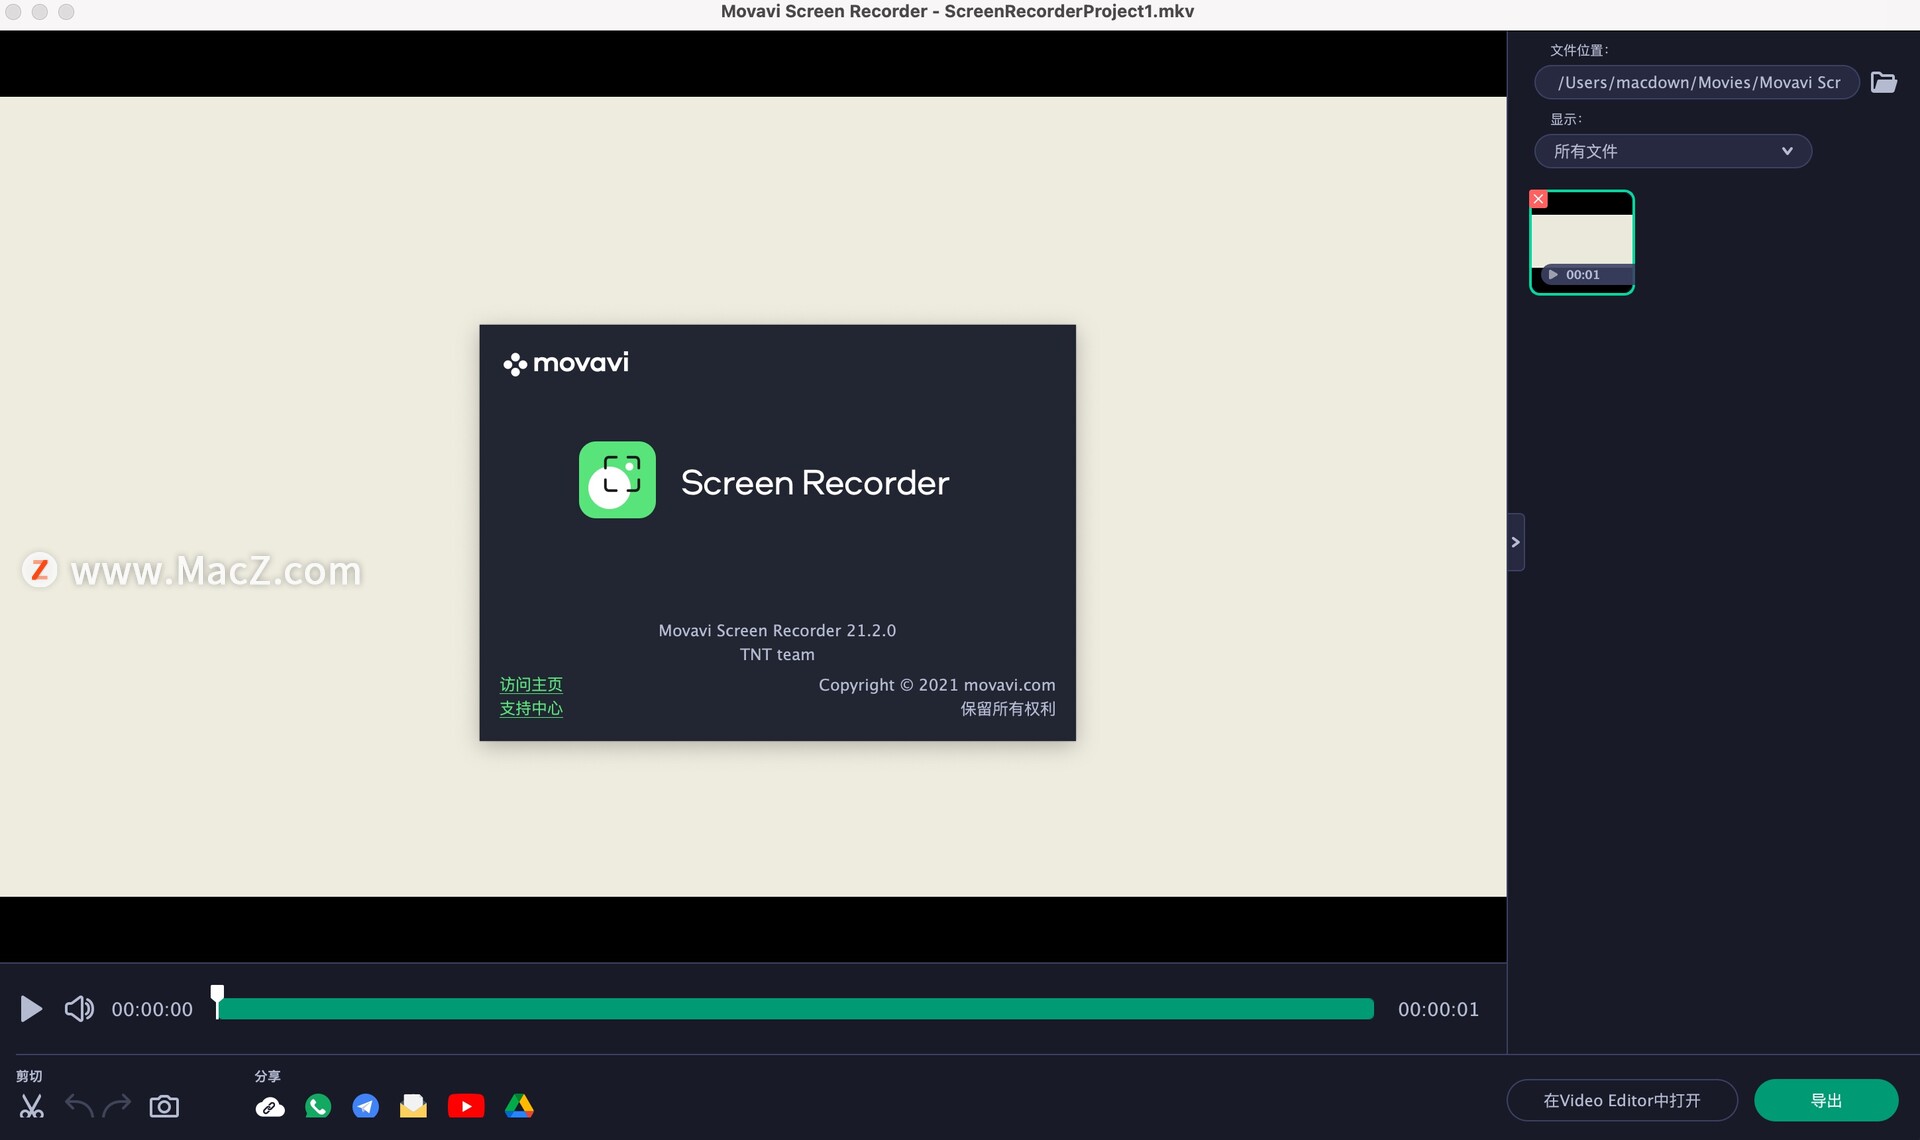1920x1140 pixels.
Task: Take a snapshot with the camera icon
Action: [x=164, y=1106]
